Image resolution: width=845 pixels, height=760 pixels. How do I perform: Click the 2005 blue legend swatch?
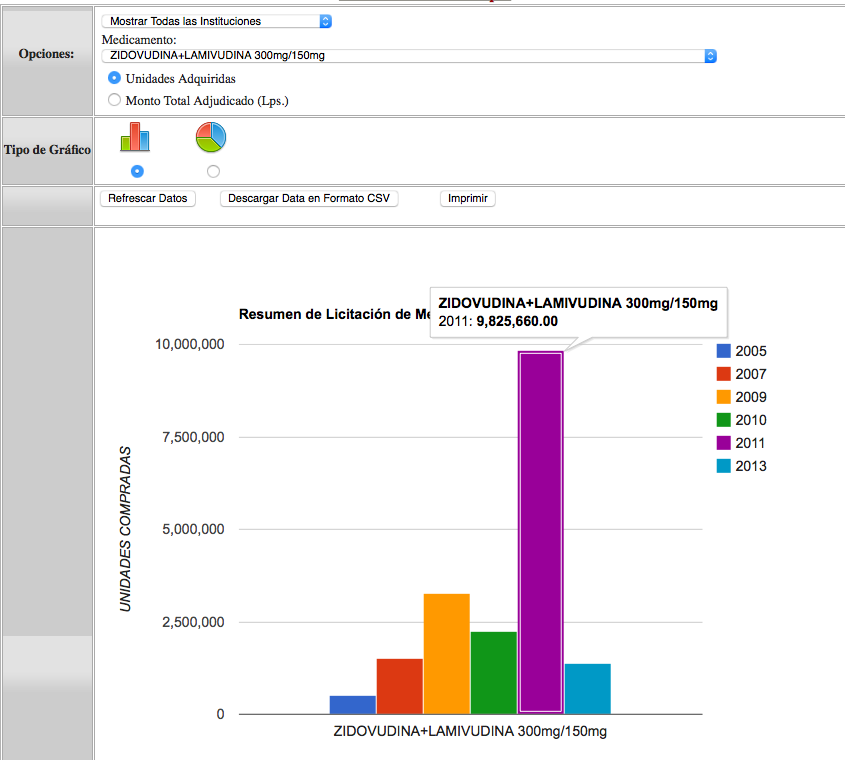click(723, 351)
